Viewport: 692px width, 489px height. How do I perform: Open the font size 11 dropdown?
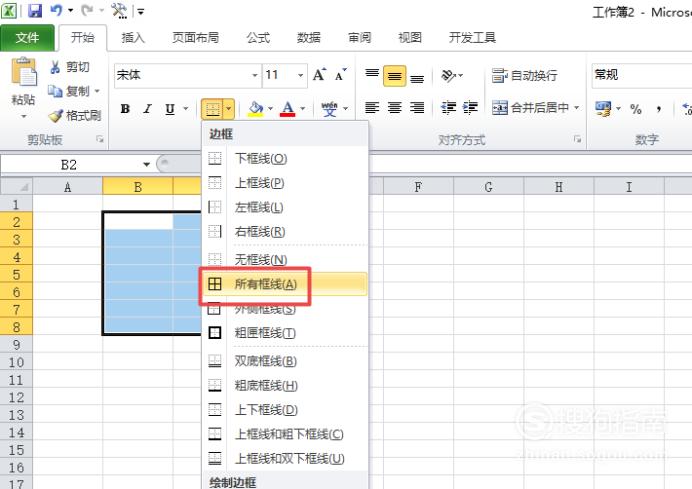[x=300, y=75]
